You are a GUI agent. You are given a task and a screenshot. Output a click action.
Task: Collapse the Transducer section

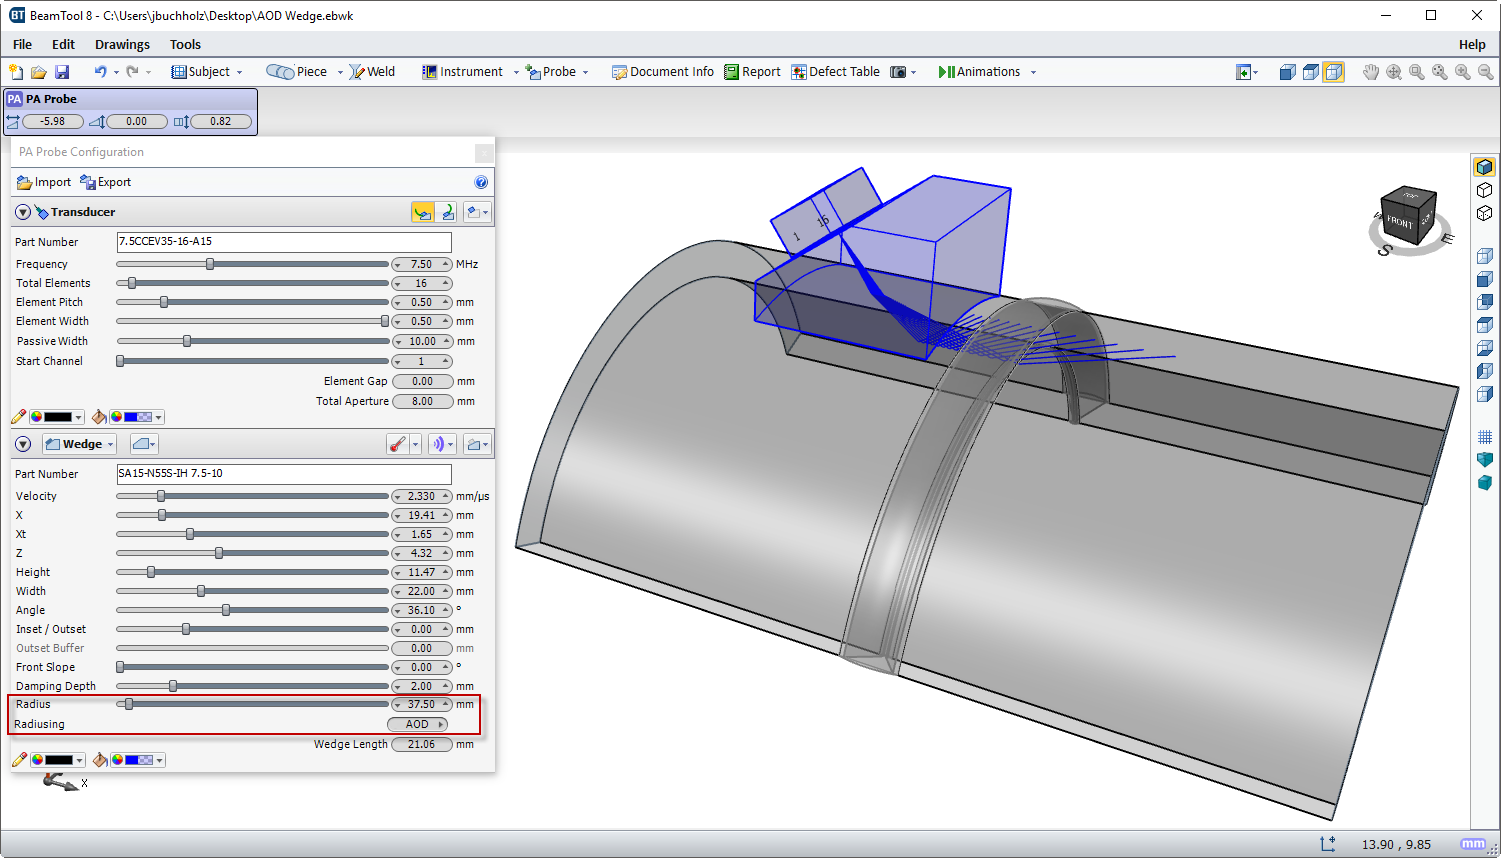pos(23,212)
